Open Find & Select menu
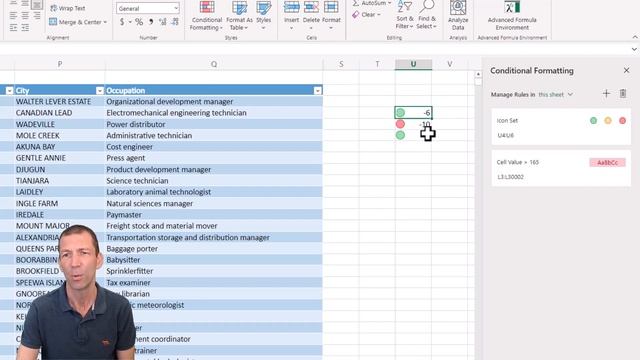 coord(427,16)
